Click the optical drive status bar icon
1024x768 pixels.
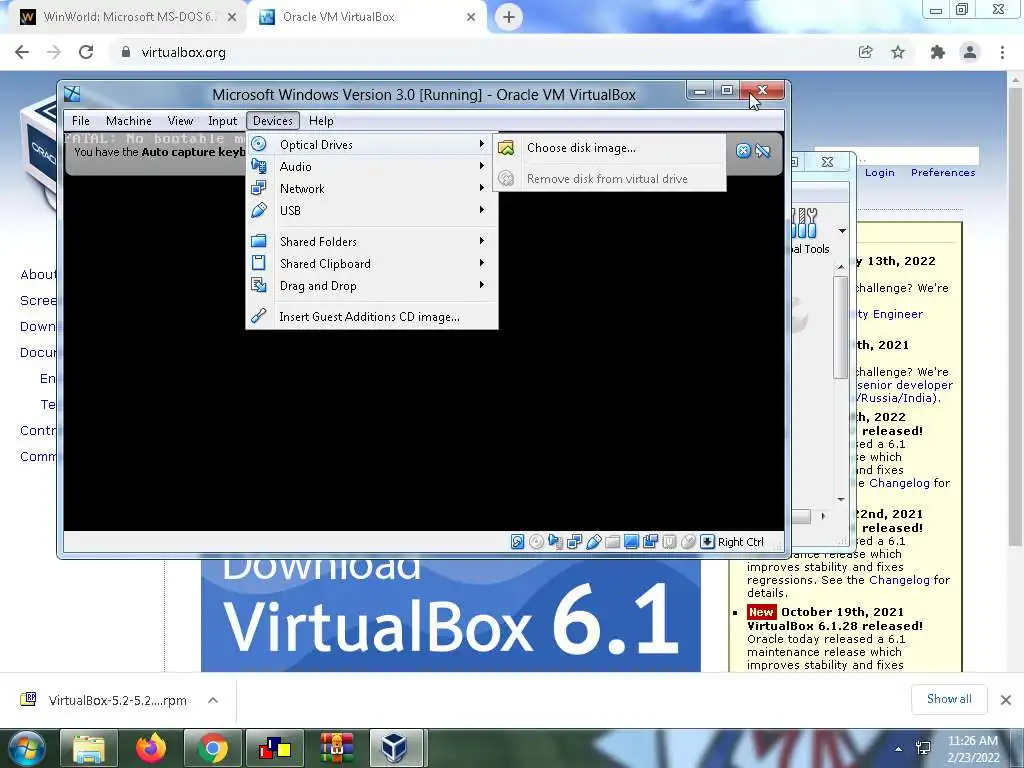point(536,541)
